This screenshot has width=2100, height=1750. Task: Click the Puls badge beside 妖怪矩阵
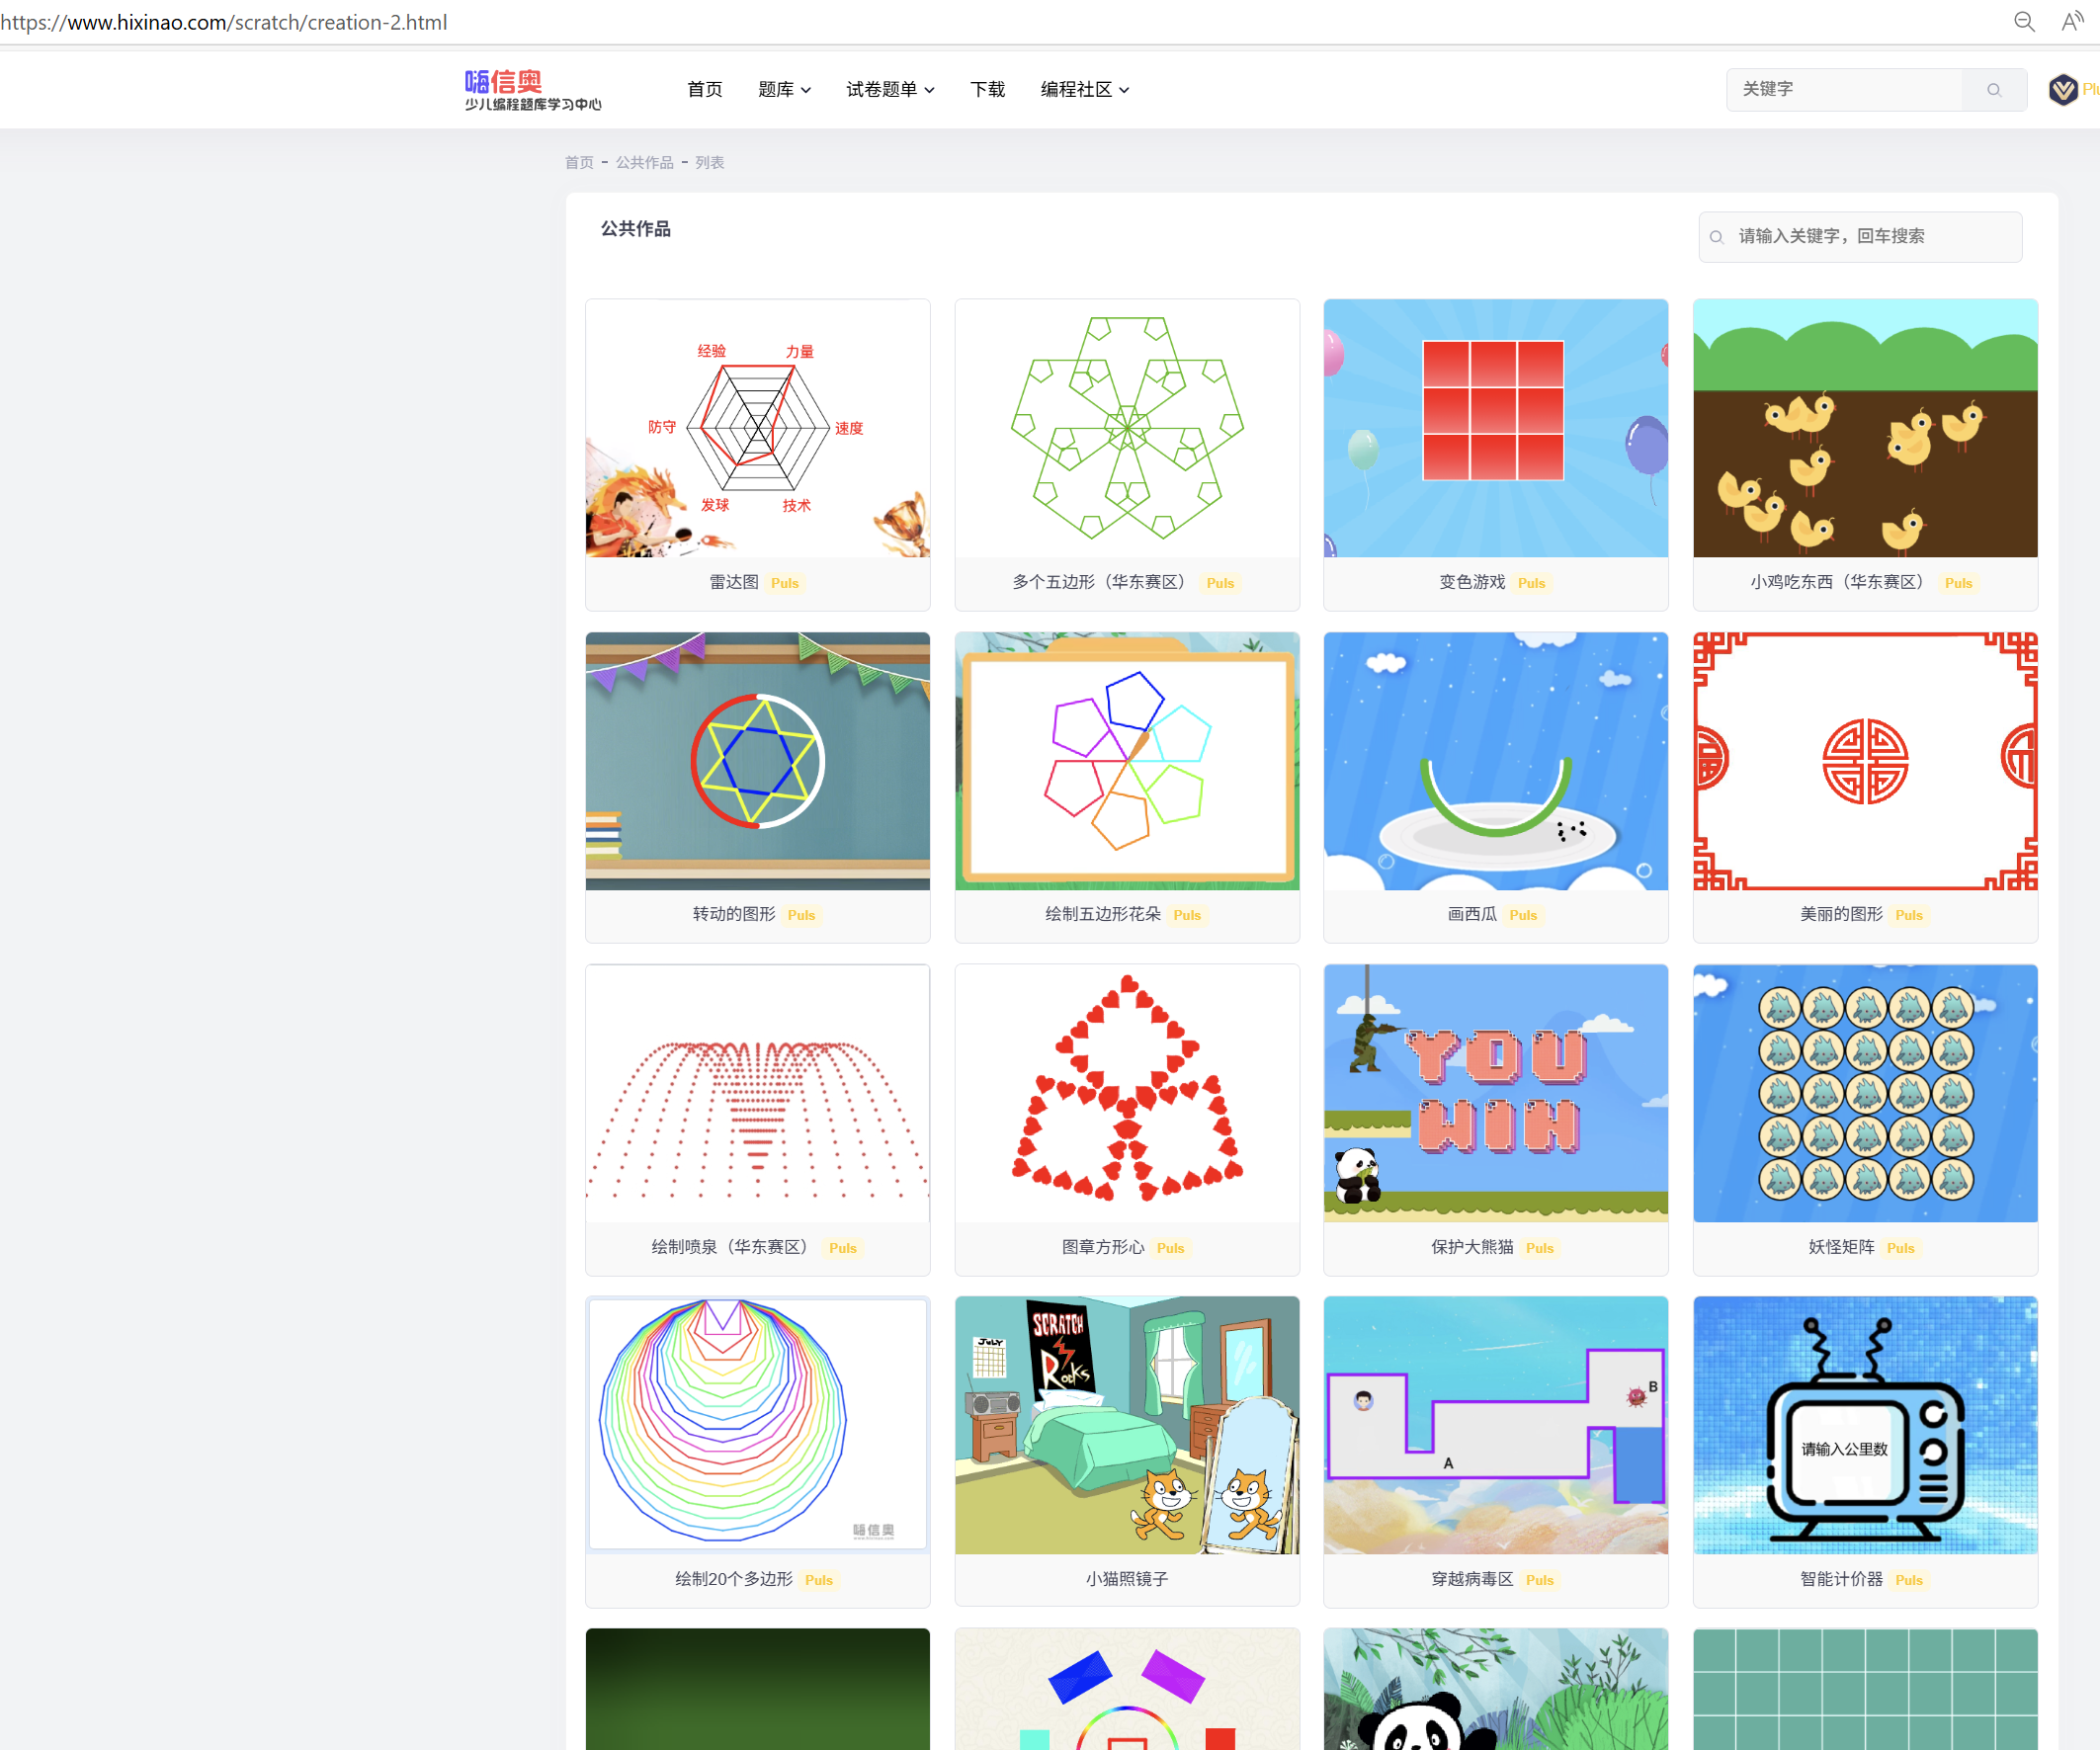1900,1248
